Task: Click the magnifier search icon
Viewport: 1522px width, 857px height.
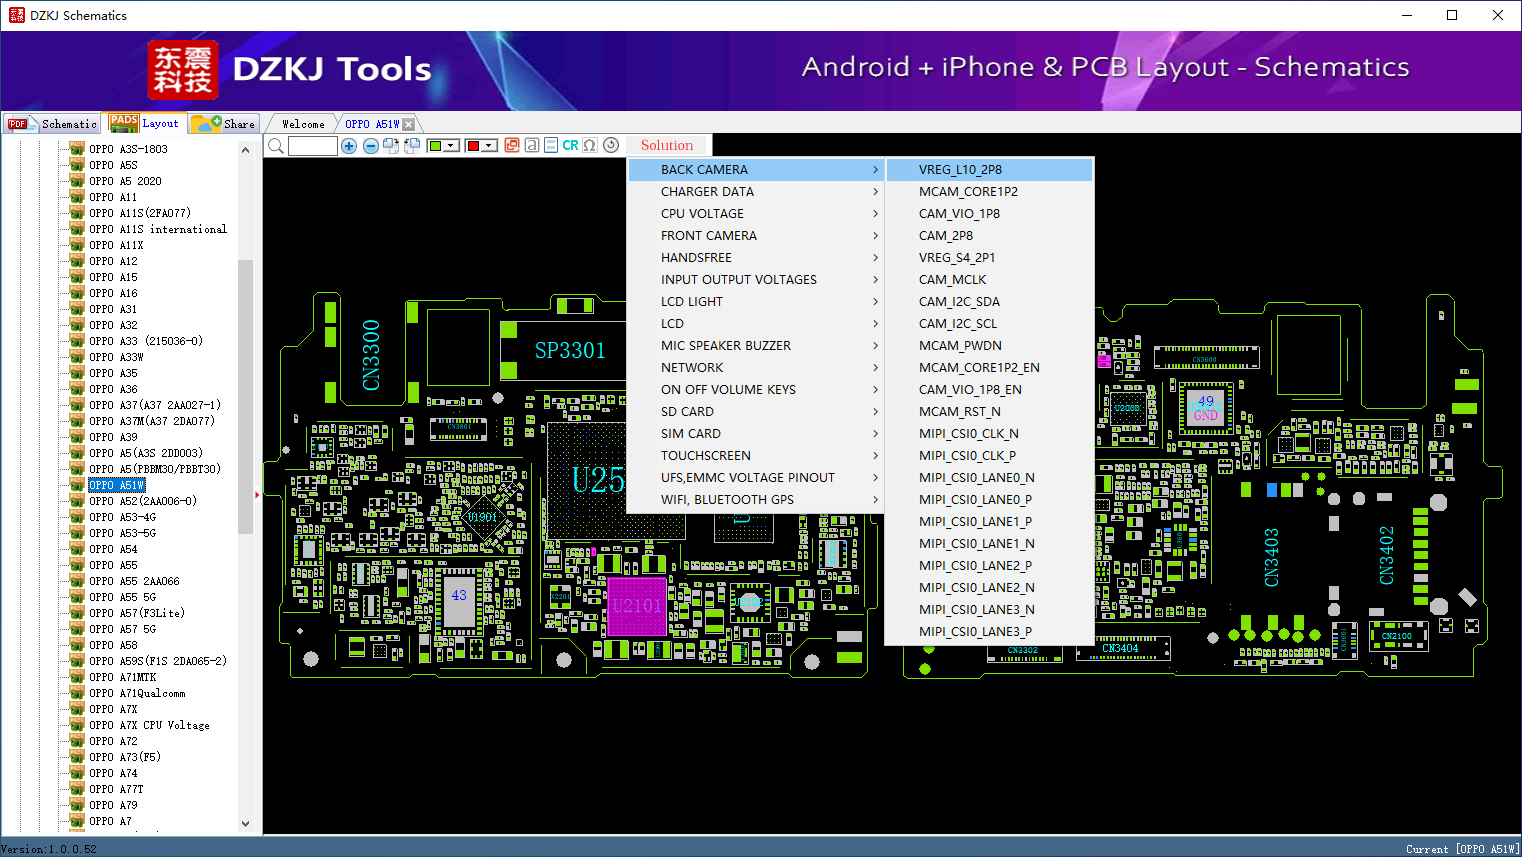Action: pos(276,146)
